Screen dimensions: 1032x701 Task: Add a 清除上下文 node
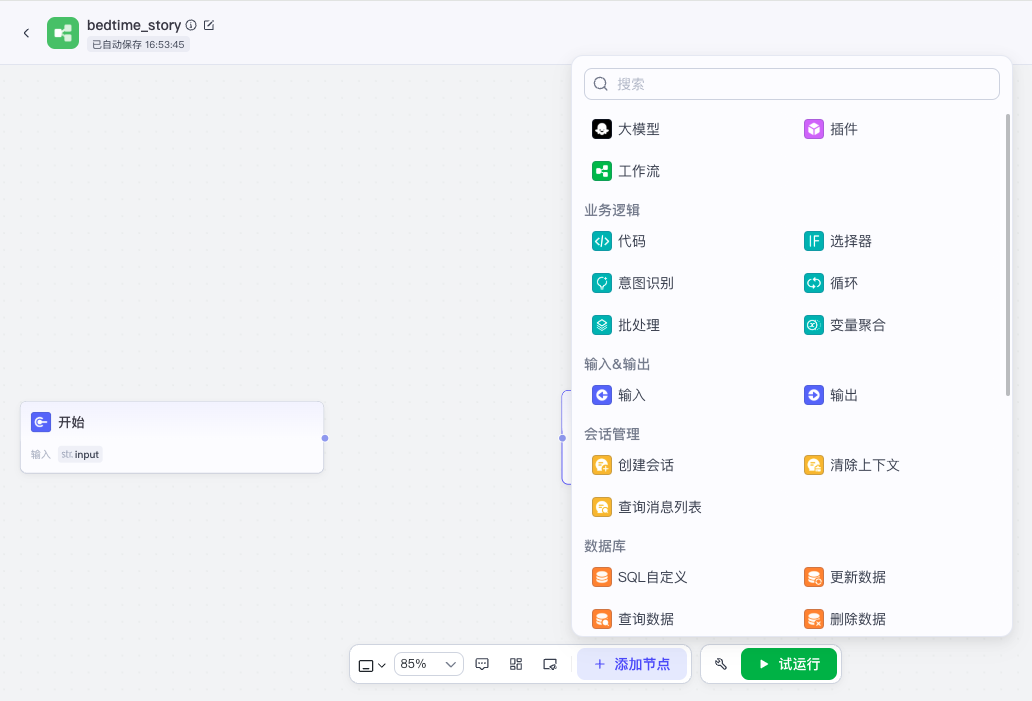point(851,465)
